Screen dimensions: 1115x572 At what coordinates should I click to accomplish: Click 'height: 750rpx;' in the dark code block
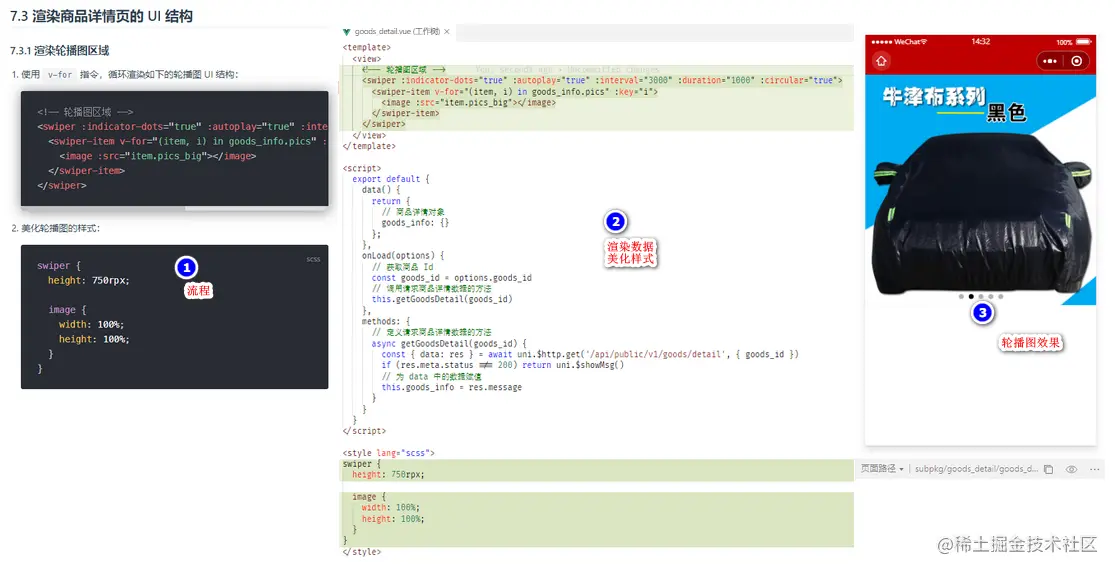tap(89, 280)
